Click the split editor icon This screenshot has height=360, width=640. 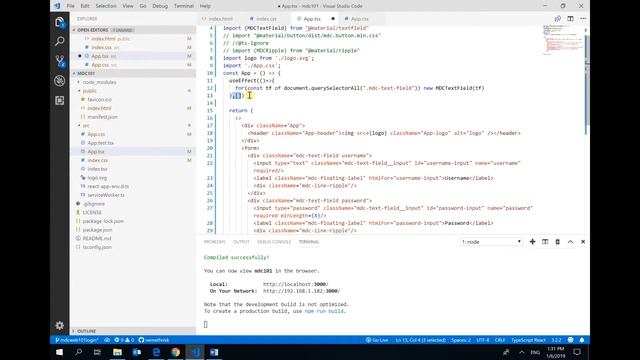click(x=570, y=19)
